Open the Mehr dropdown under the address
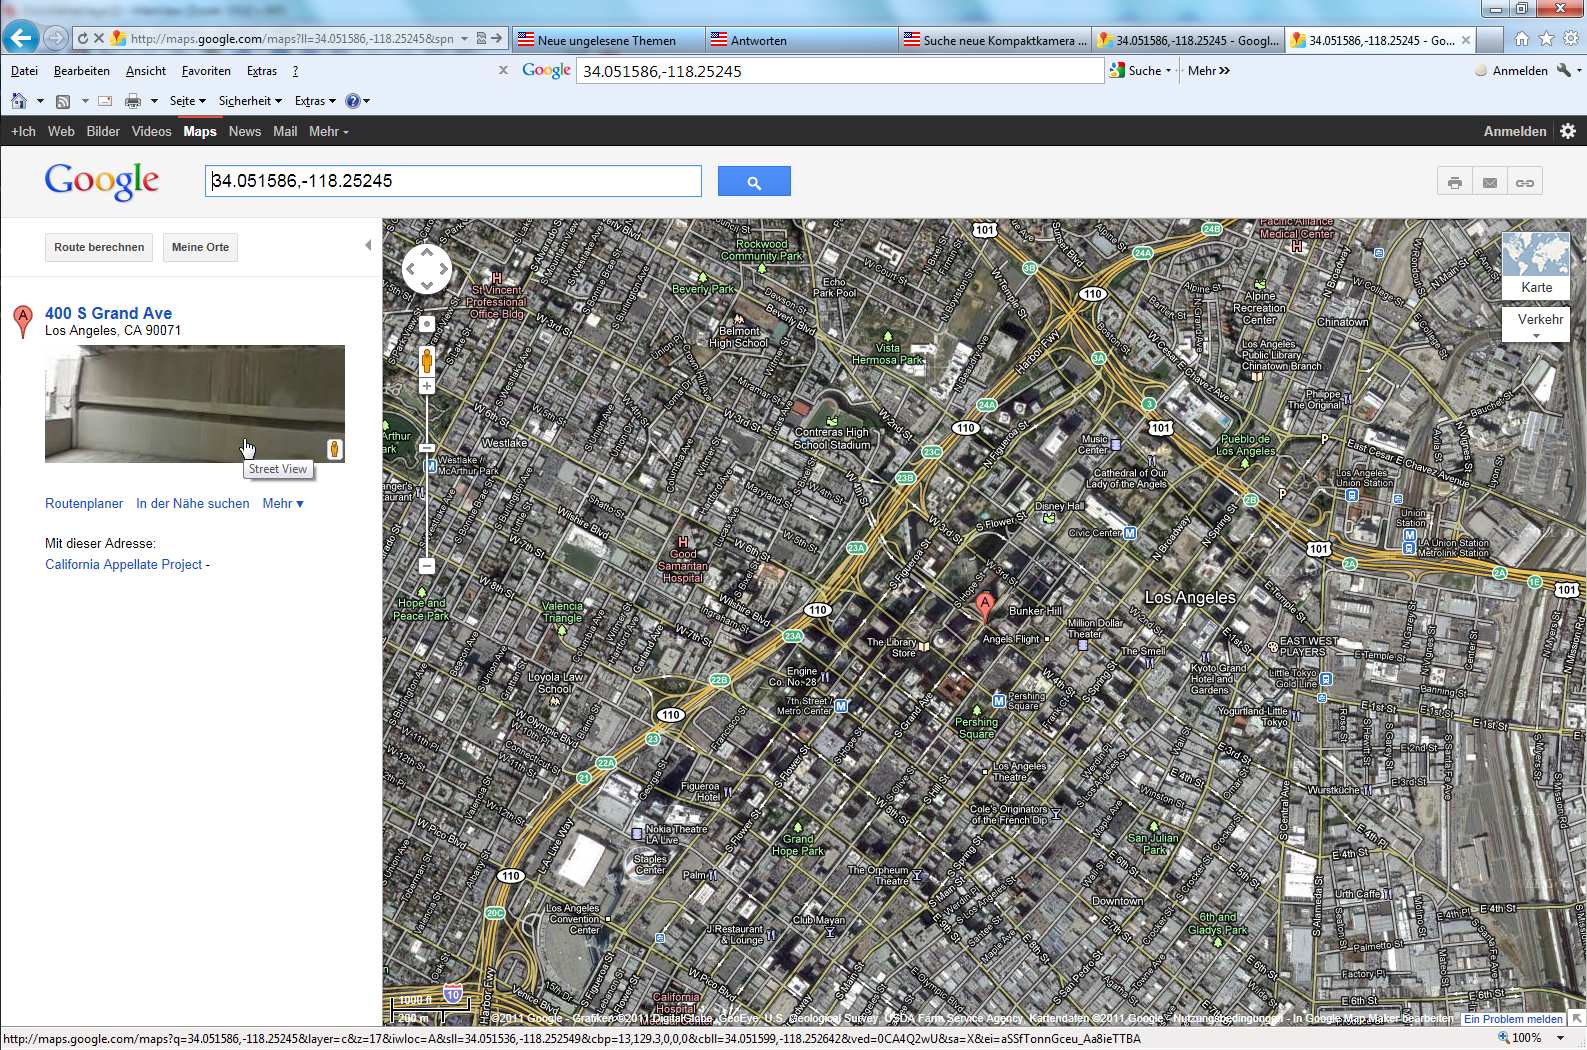1587x1050 pixels. 283,504
